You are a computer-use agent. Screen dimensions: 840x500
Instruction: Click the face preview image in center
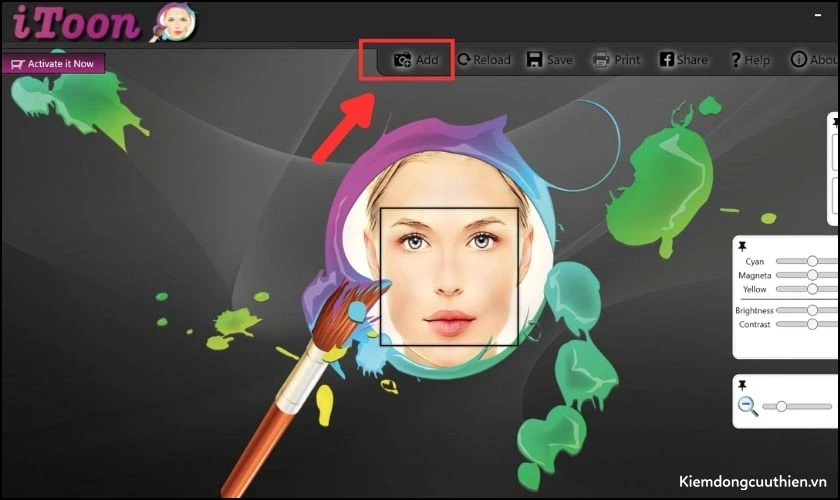449,277
